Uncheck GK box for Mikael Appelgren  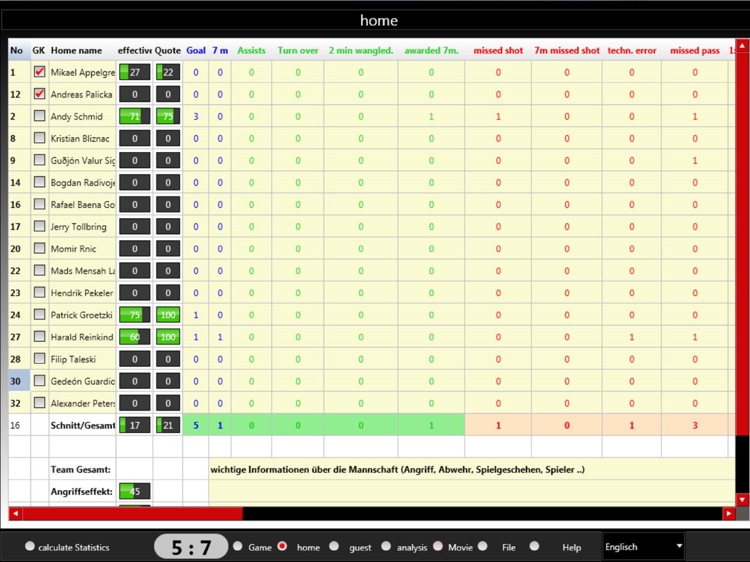coord(40,72)
